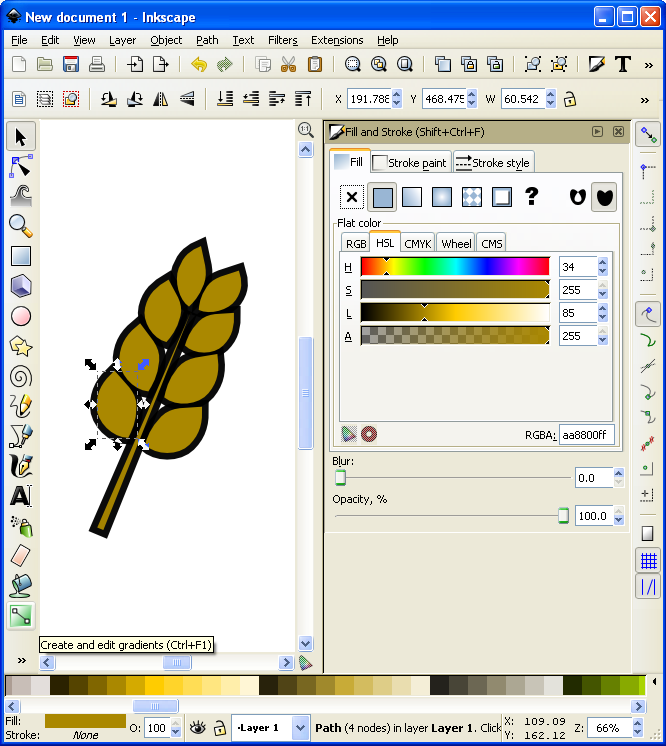Click the Save document icon
Viewport: 666px width, 746px height.
(71, 65)
